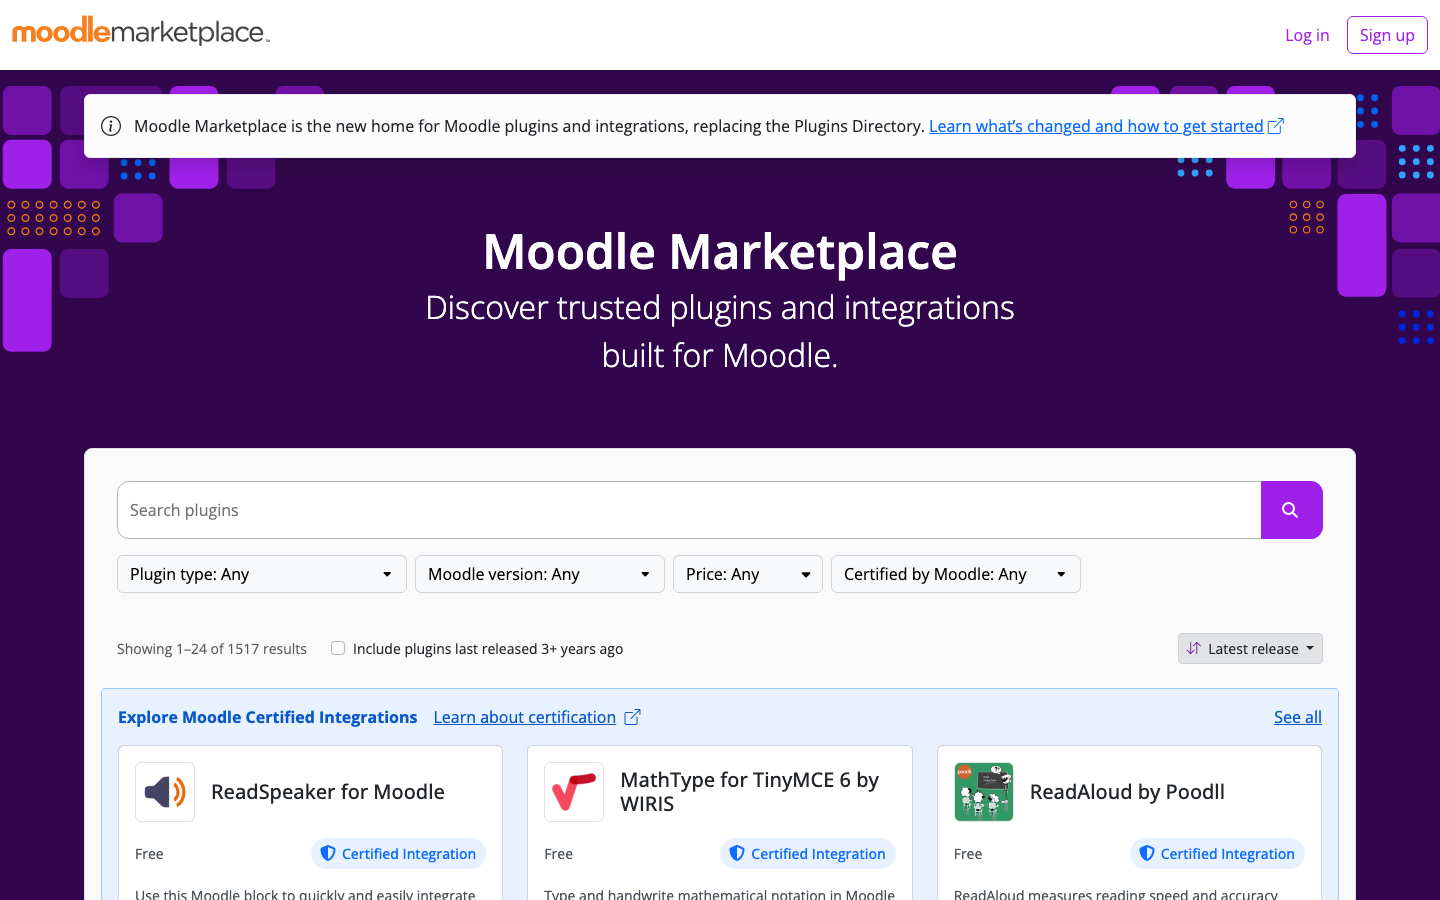The height and width of the screenshot is (900, 1440).
Task: Focus the Search plugins input field
Action: (x=689, y=510)
